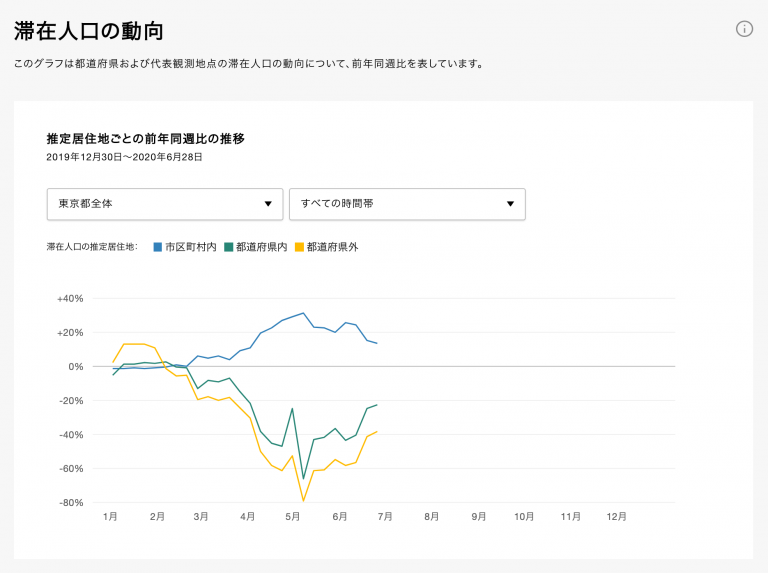Click the 7月 label on the x-axis
Viewport: 768px width, 573px height.
(x=384, y=517)
